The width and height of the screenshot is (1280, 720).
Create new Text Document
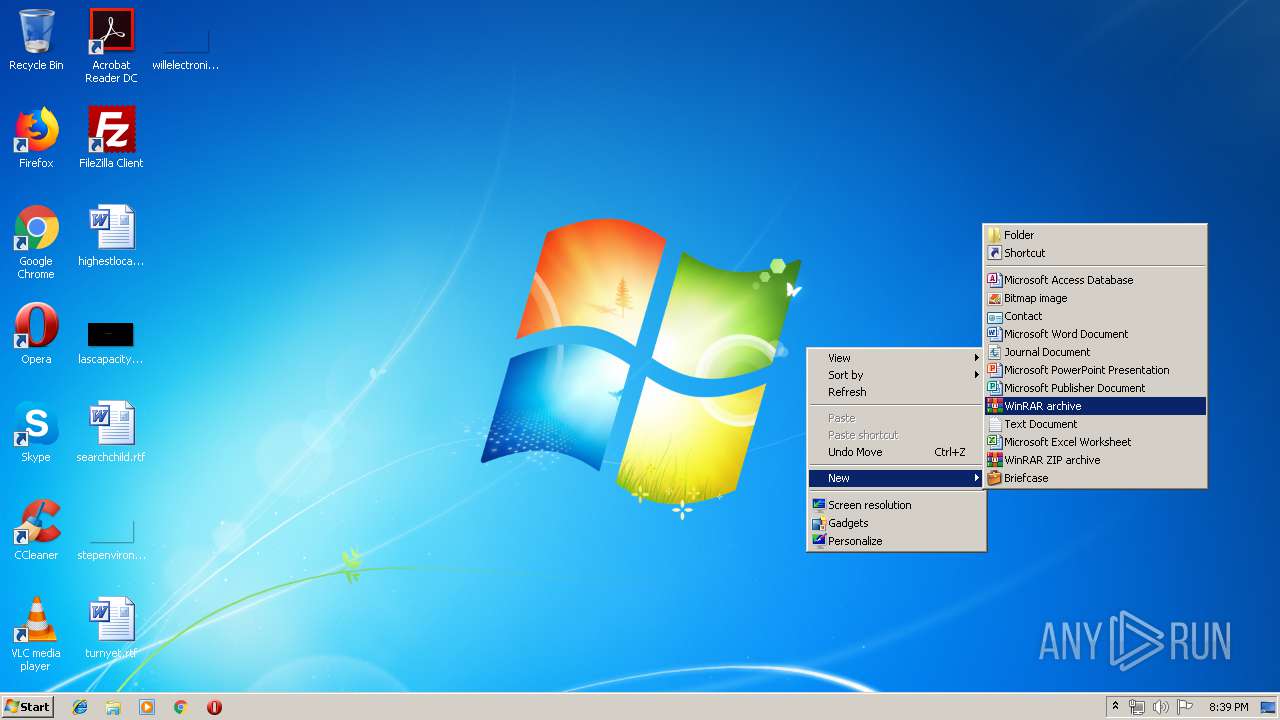1095,424
